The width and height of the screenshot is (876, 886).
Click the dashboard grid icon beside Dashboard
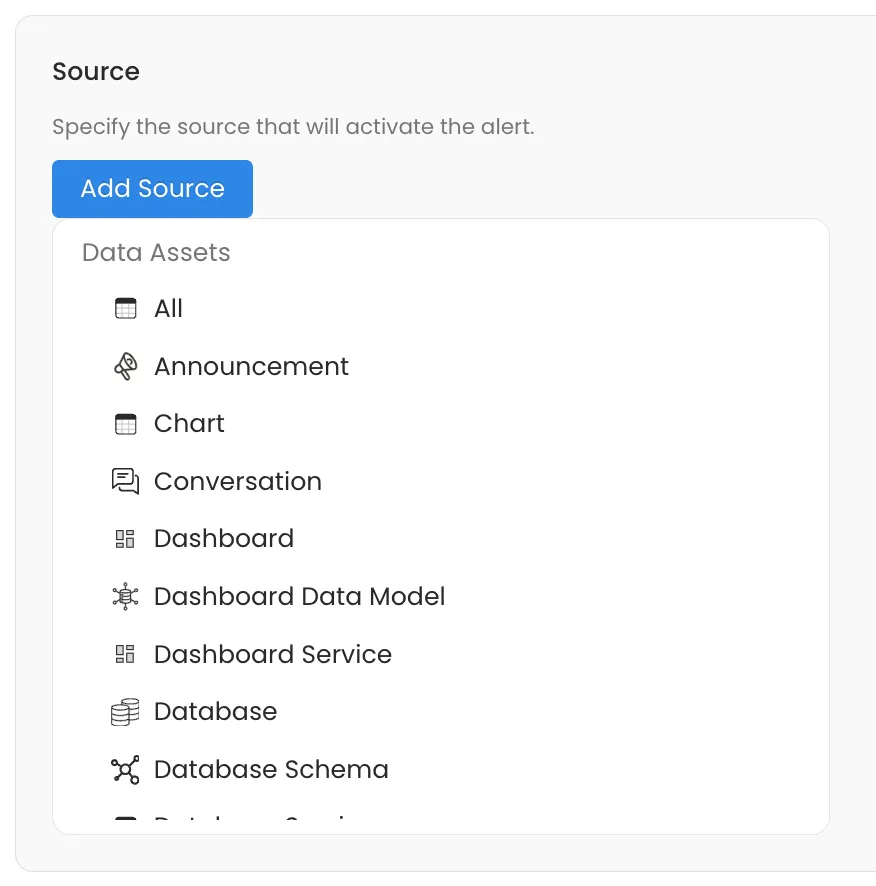(x=125, y=538)
